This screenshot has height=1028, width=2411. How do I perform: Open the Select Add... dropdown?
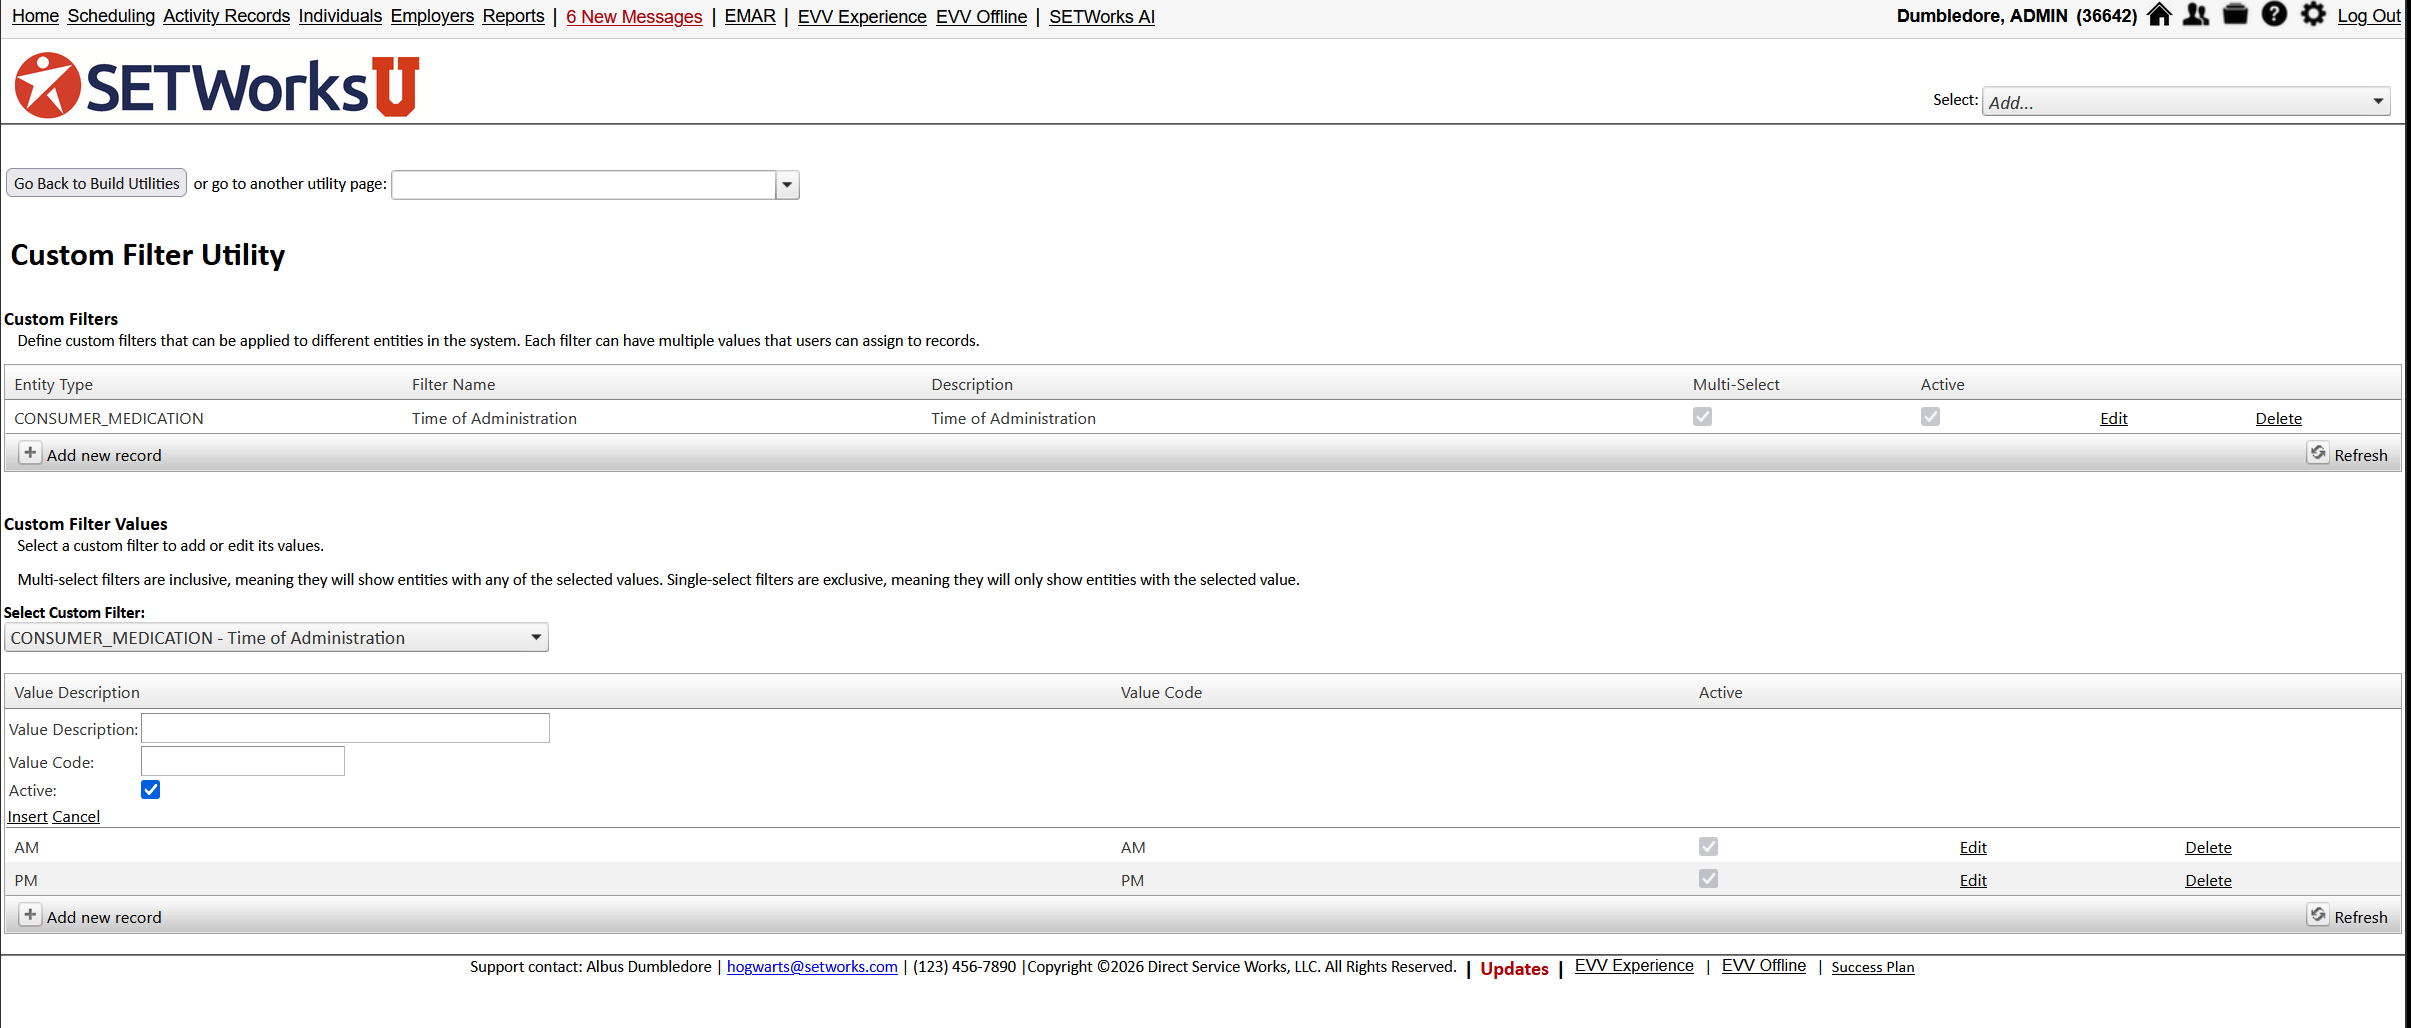2377,102
